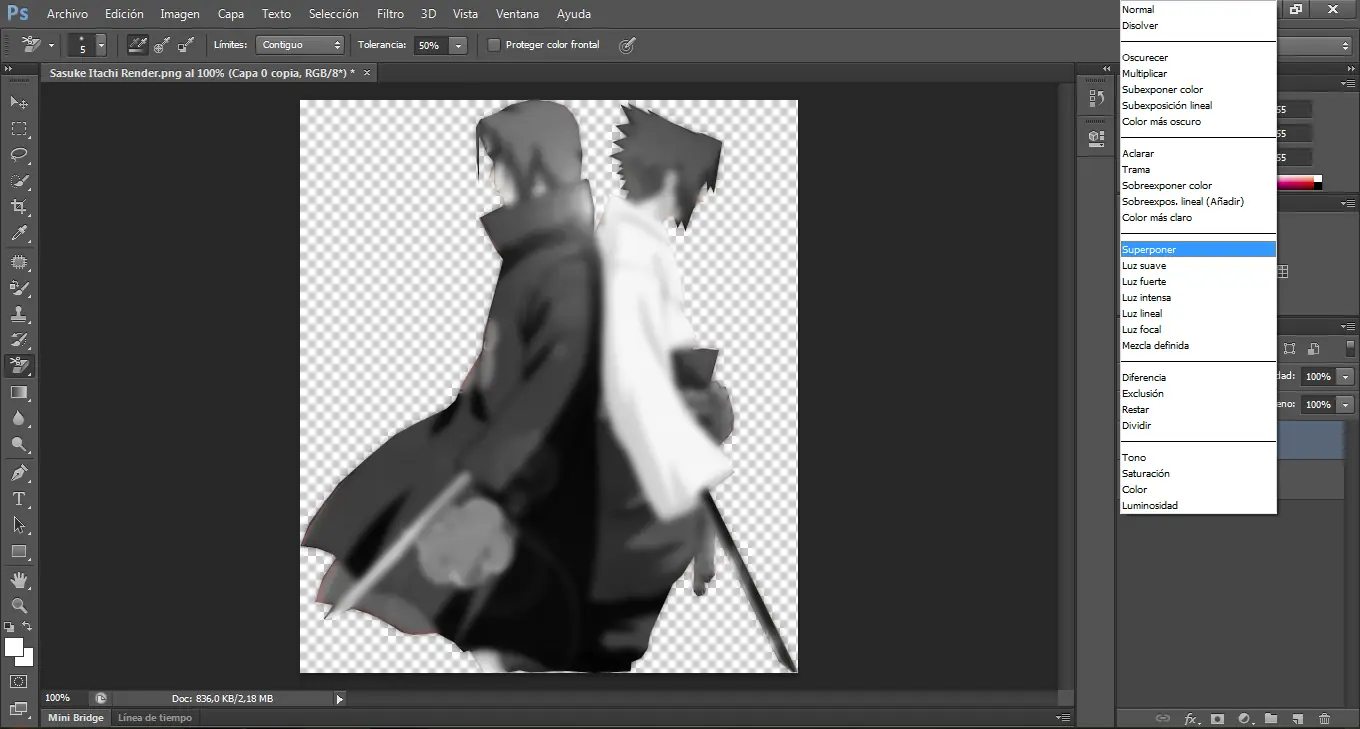Screen dimensions: 1360x729
Task: Open the tool preset picker arrow
Action: tap(51, 45)
